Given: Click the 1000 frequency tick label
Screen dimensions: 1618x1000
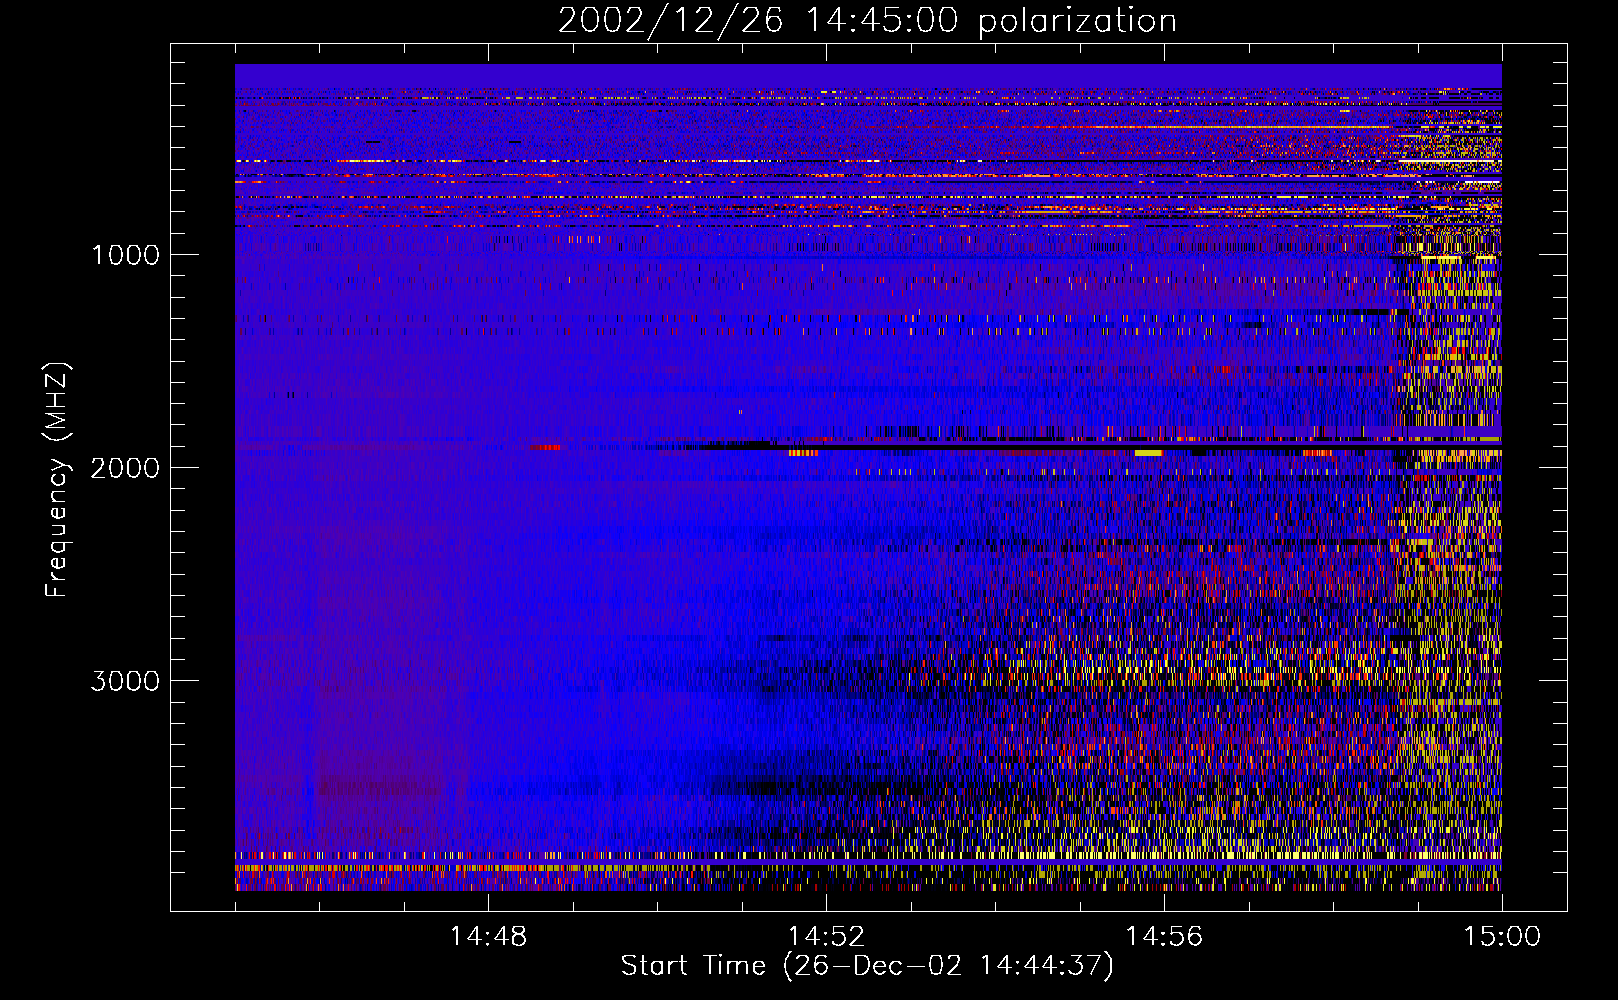Looking at the screenshot, I should pyautogui.click(x=126, y=255).
